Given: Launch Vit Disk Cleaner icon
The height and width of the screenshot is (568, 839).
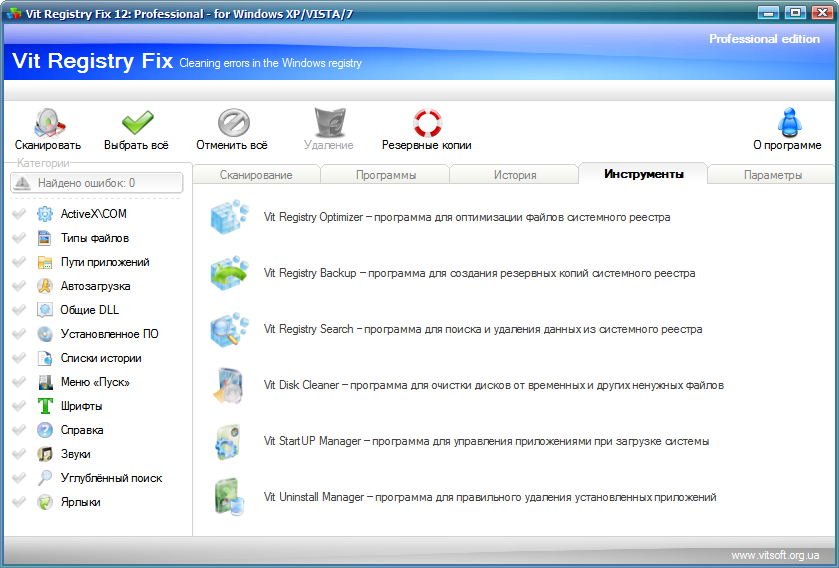Looking at the screenshot, I should tap(229, 385).
